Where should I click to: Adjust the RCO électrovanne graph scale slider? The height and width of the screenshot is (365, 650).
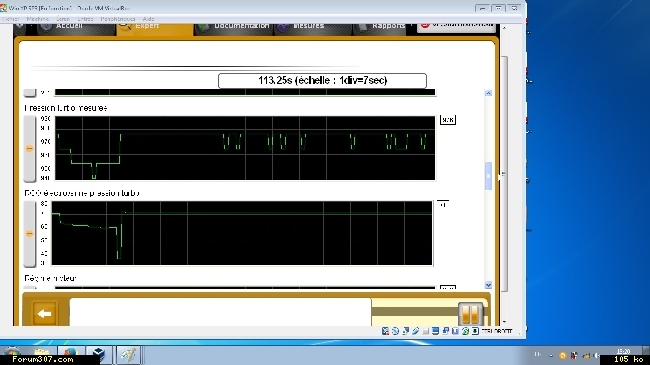pos(29,234)
